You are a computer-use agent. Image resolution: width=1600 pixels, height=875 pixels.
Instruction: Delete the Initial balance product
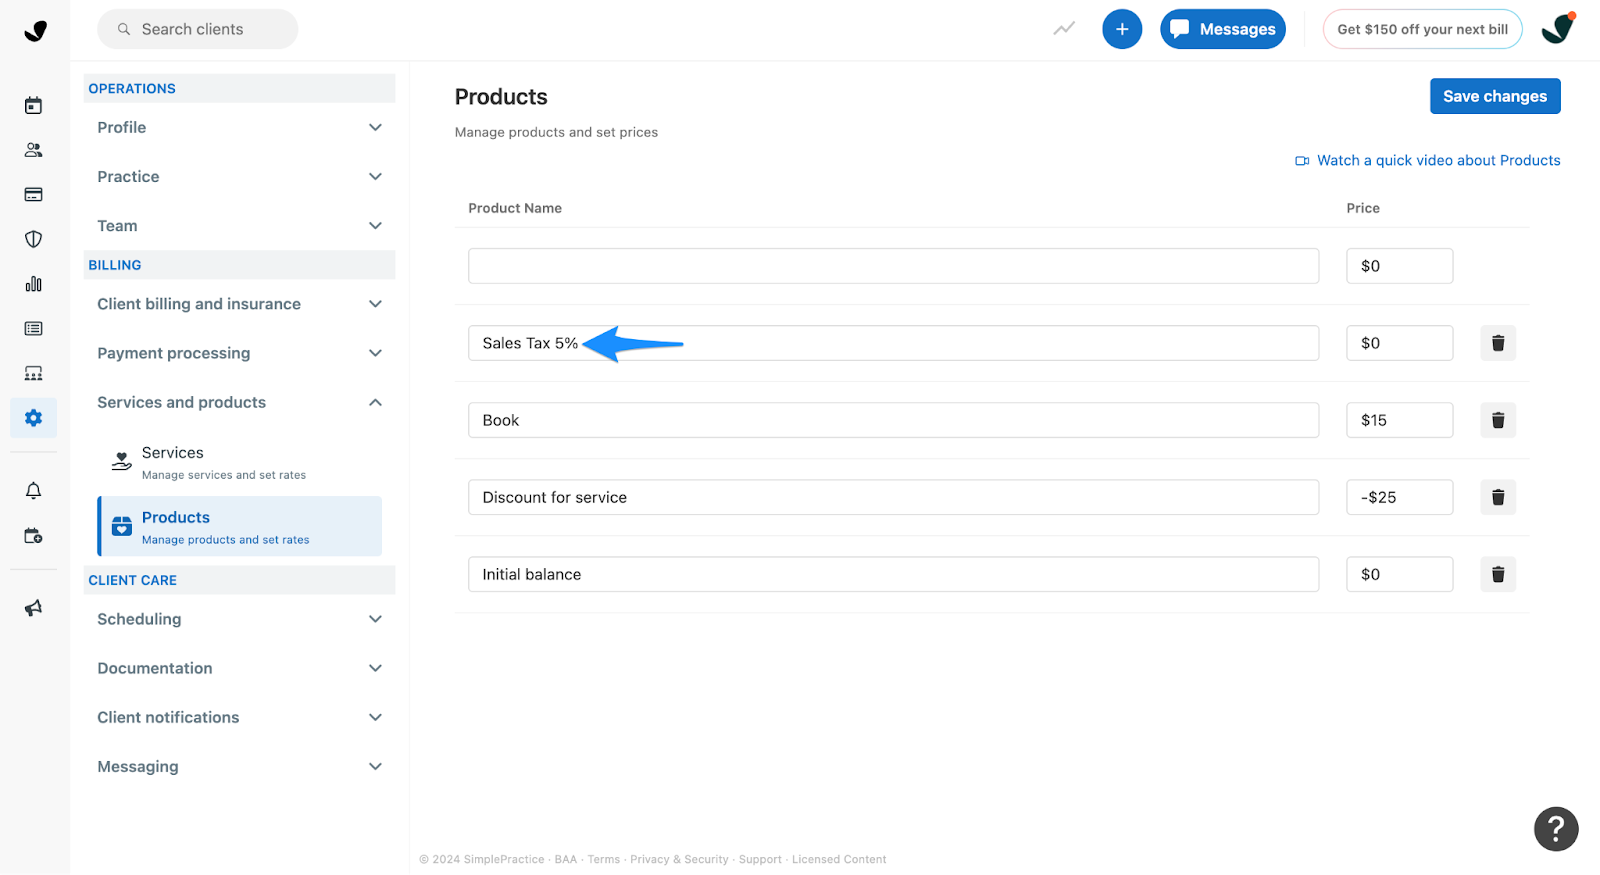click(x=1498, y=574)
